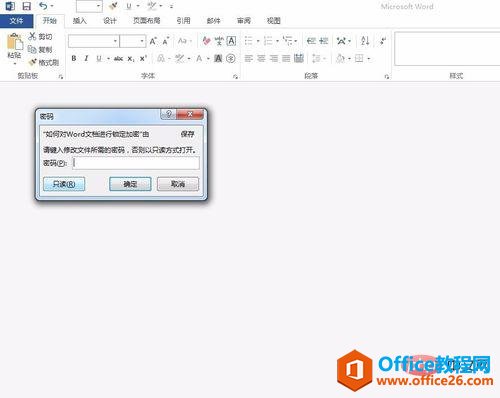Open the clipboard group dialog launcher
Screen dimensions: 500x398
pyautogui.click(x=61, y=77)
